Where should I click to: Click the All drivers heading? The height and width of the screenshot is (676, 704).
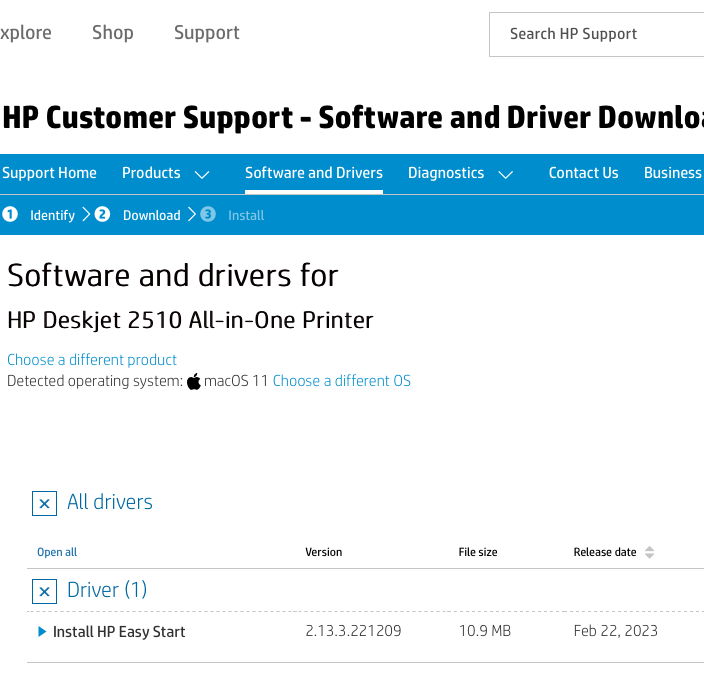(110, 502)
